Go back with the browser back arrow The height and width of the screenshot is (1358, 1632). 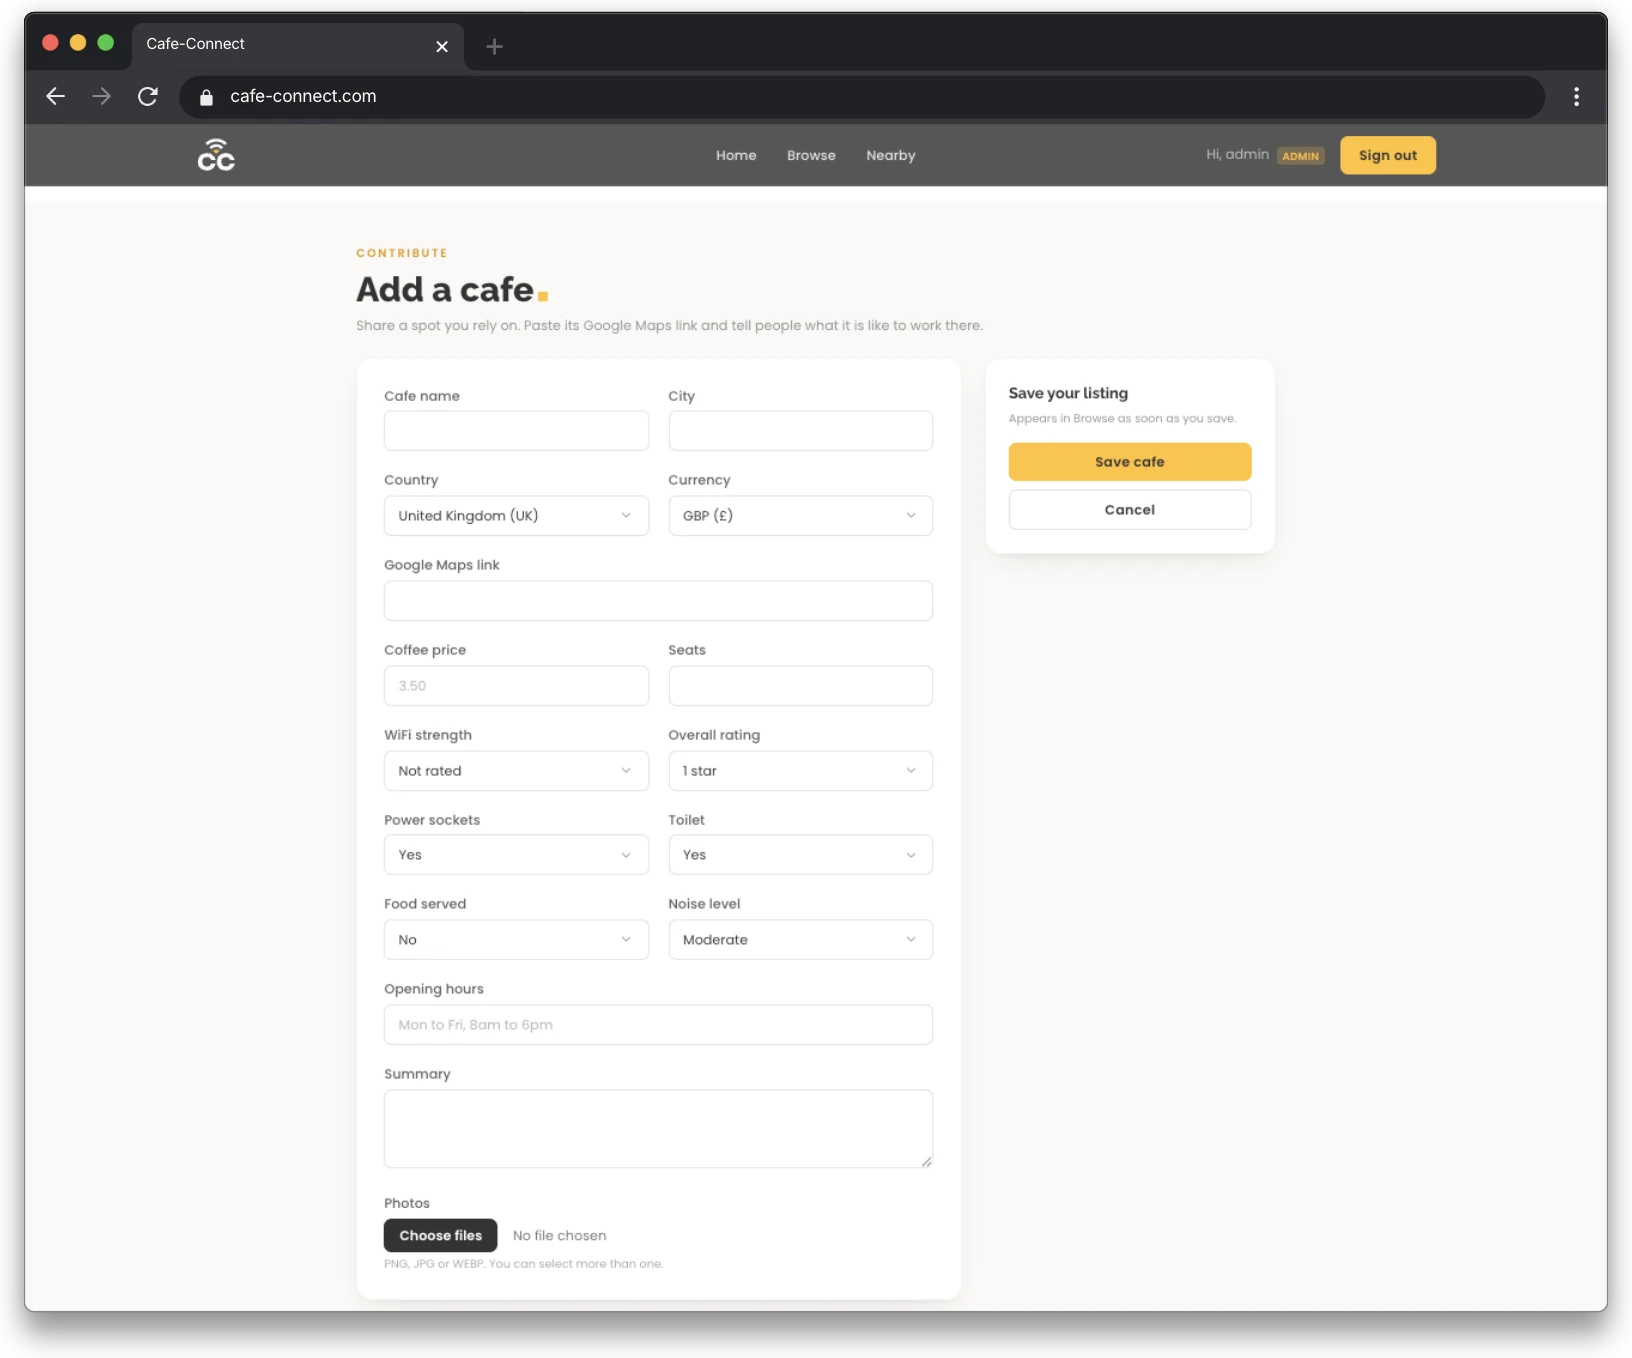(x=56, y=96)
